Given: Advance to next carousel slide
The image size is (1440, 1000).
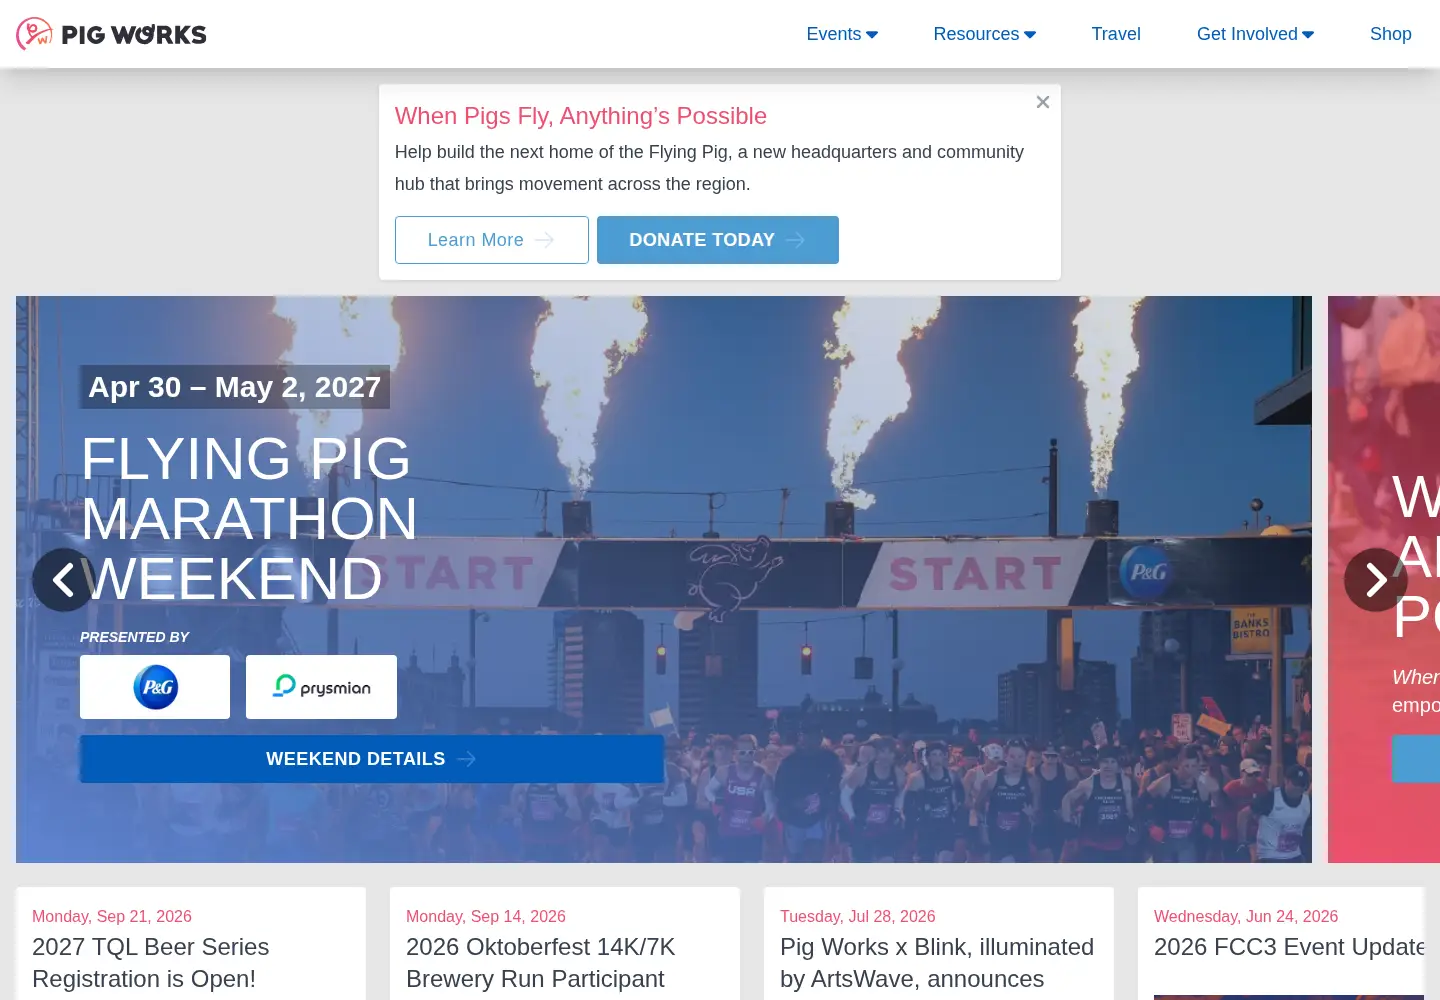Looking at the screenshot, I should coord(1376,580).
